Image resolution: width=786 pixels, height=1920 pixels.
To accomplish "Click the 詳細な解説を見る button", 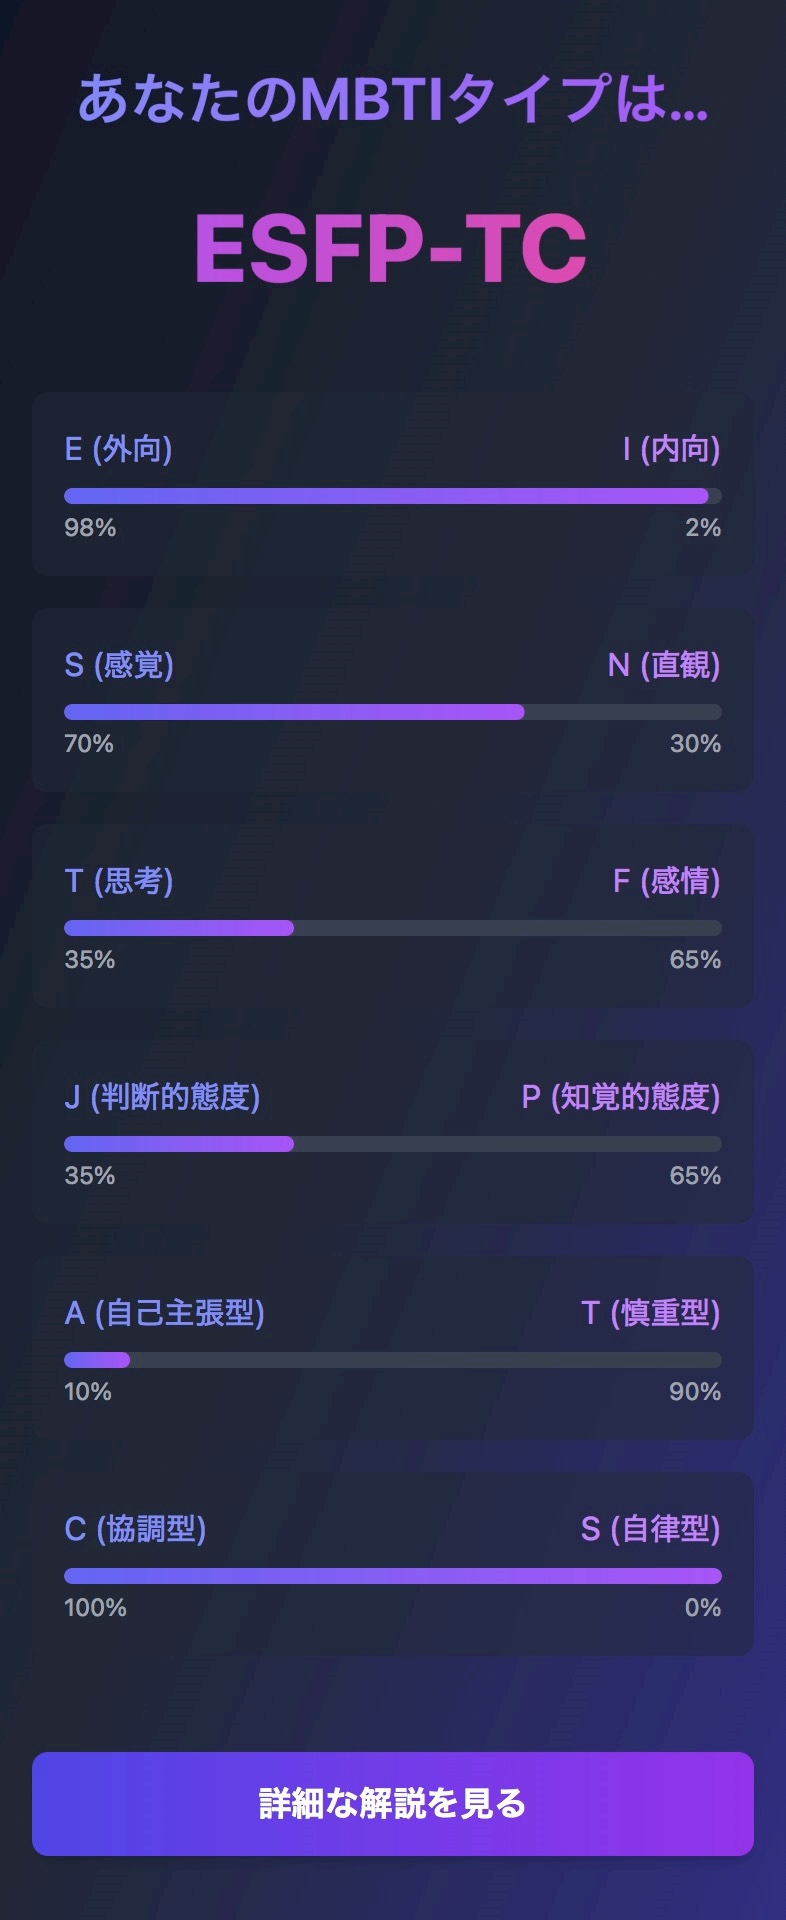I will 392,1803.
